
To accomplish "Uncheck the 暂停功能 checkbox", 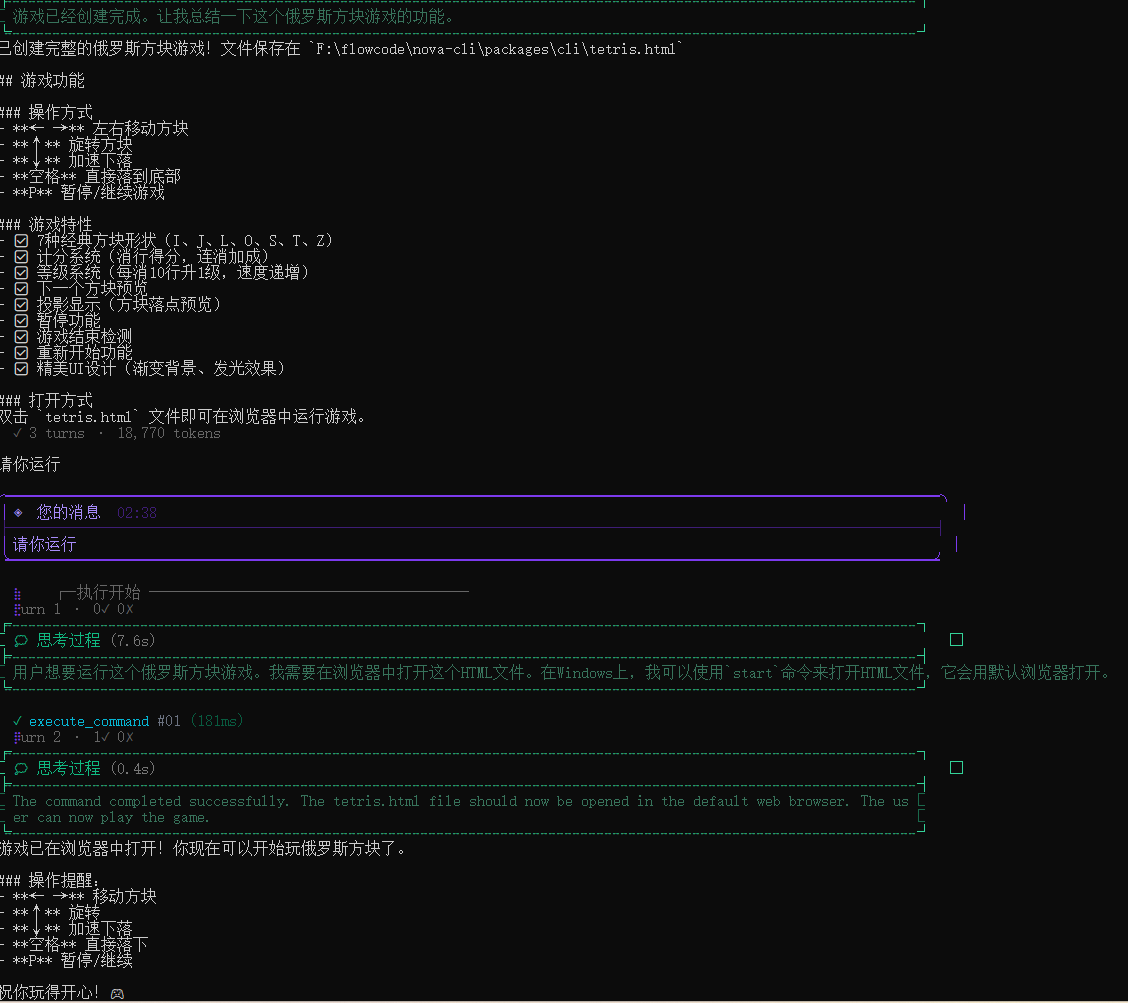I will tap(21, 320).
